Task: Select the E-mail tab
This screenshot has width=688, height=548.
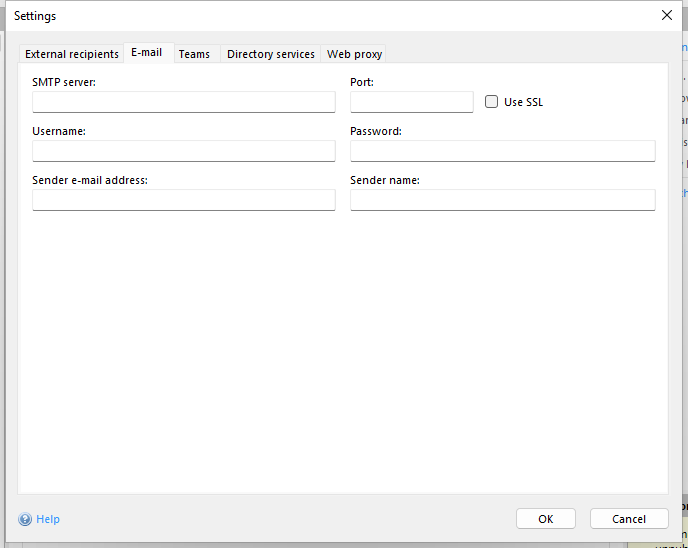Action: pyautogui.click(x=146, y=53)
